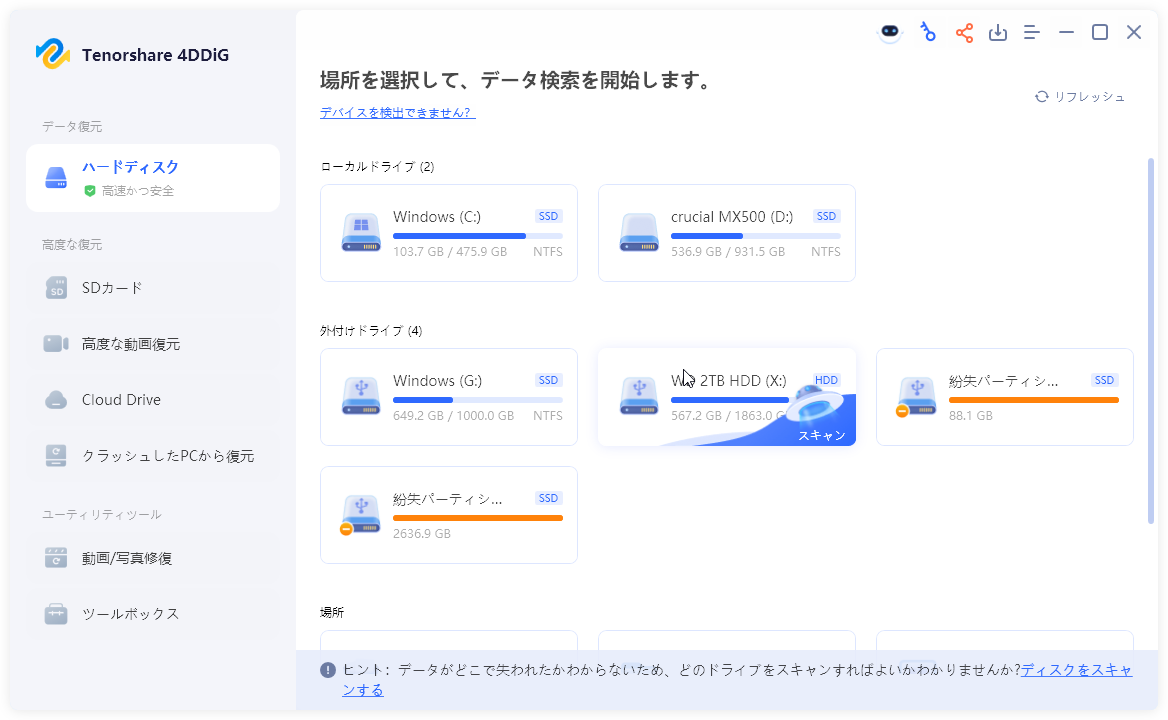The height and width of the screenshot is (720, 1168).
Task: Click the refresh circular arrow icon
Action: 1041,97
